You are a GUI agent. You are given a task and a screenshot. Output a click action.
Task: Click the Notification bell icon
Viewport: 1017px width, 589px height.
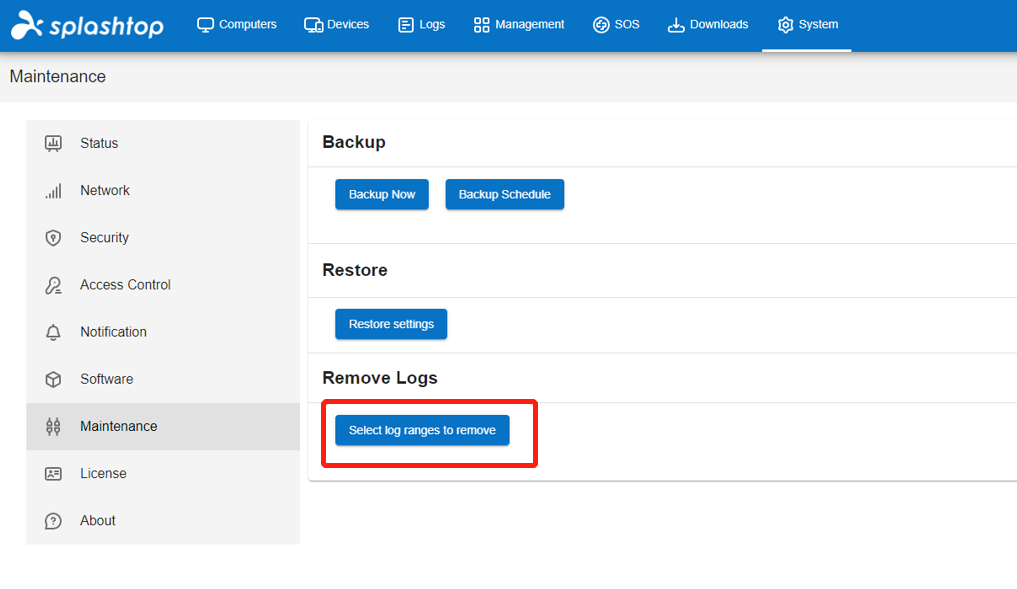(x=53, y=332)
